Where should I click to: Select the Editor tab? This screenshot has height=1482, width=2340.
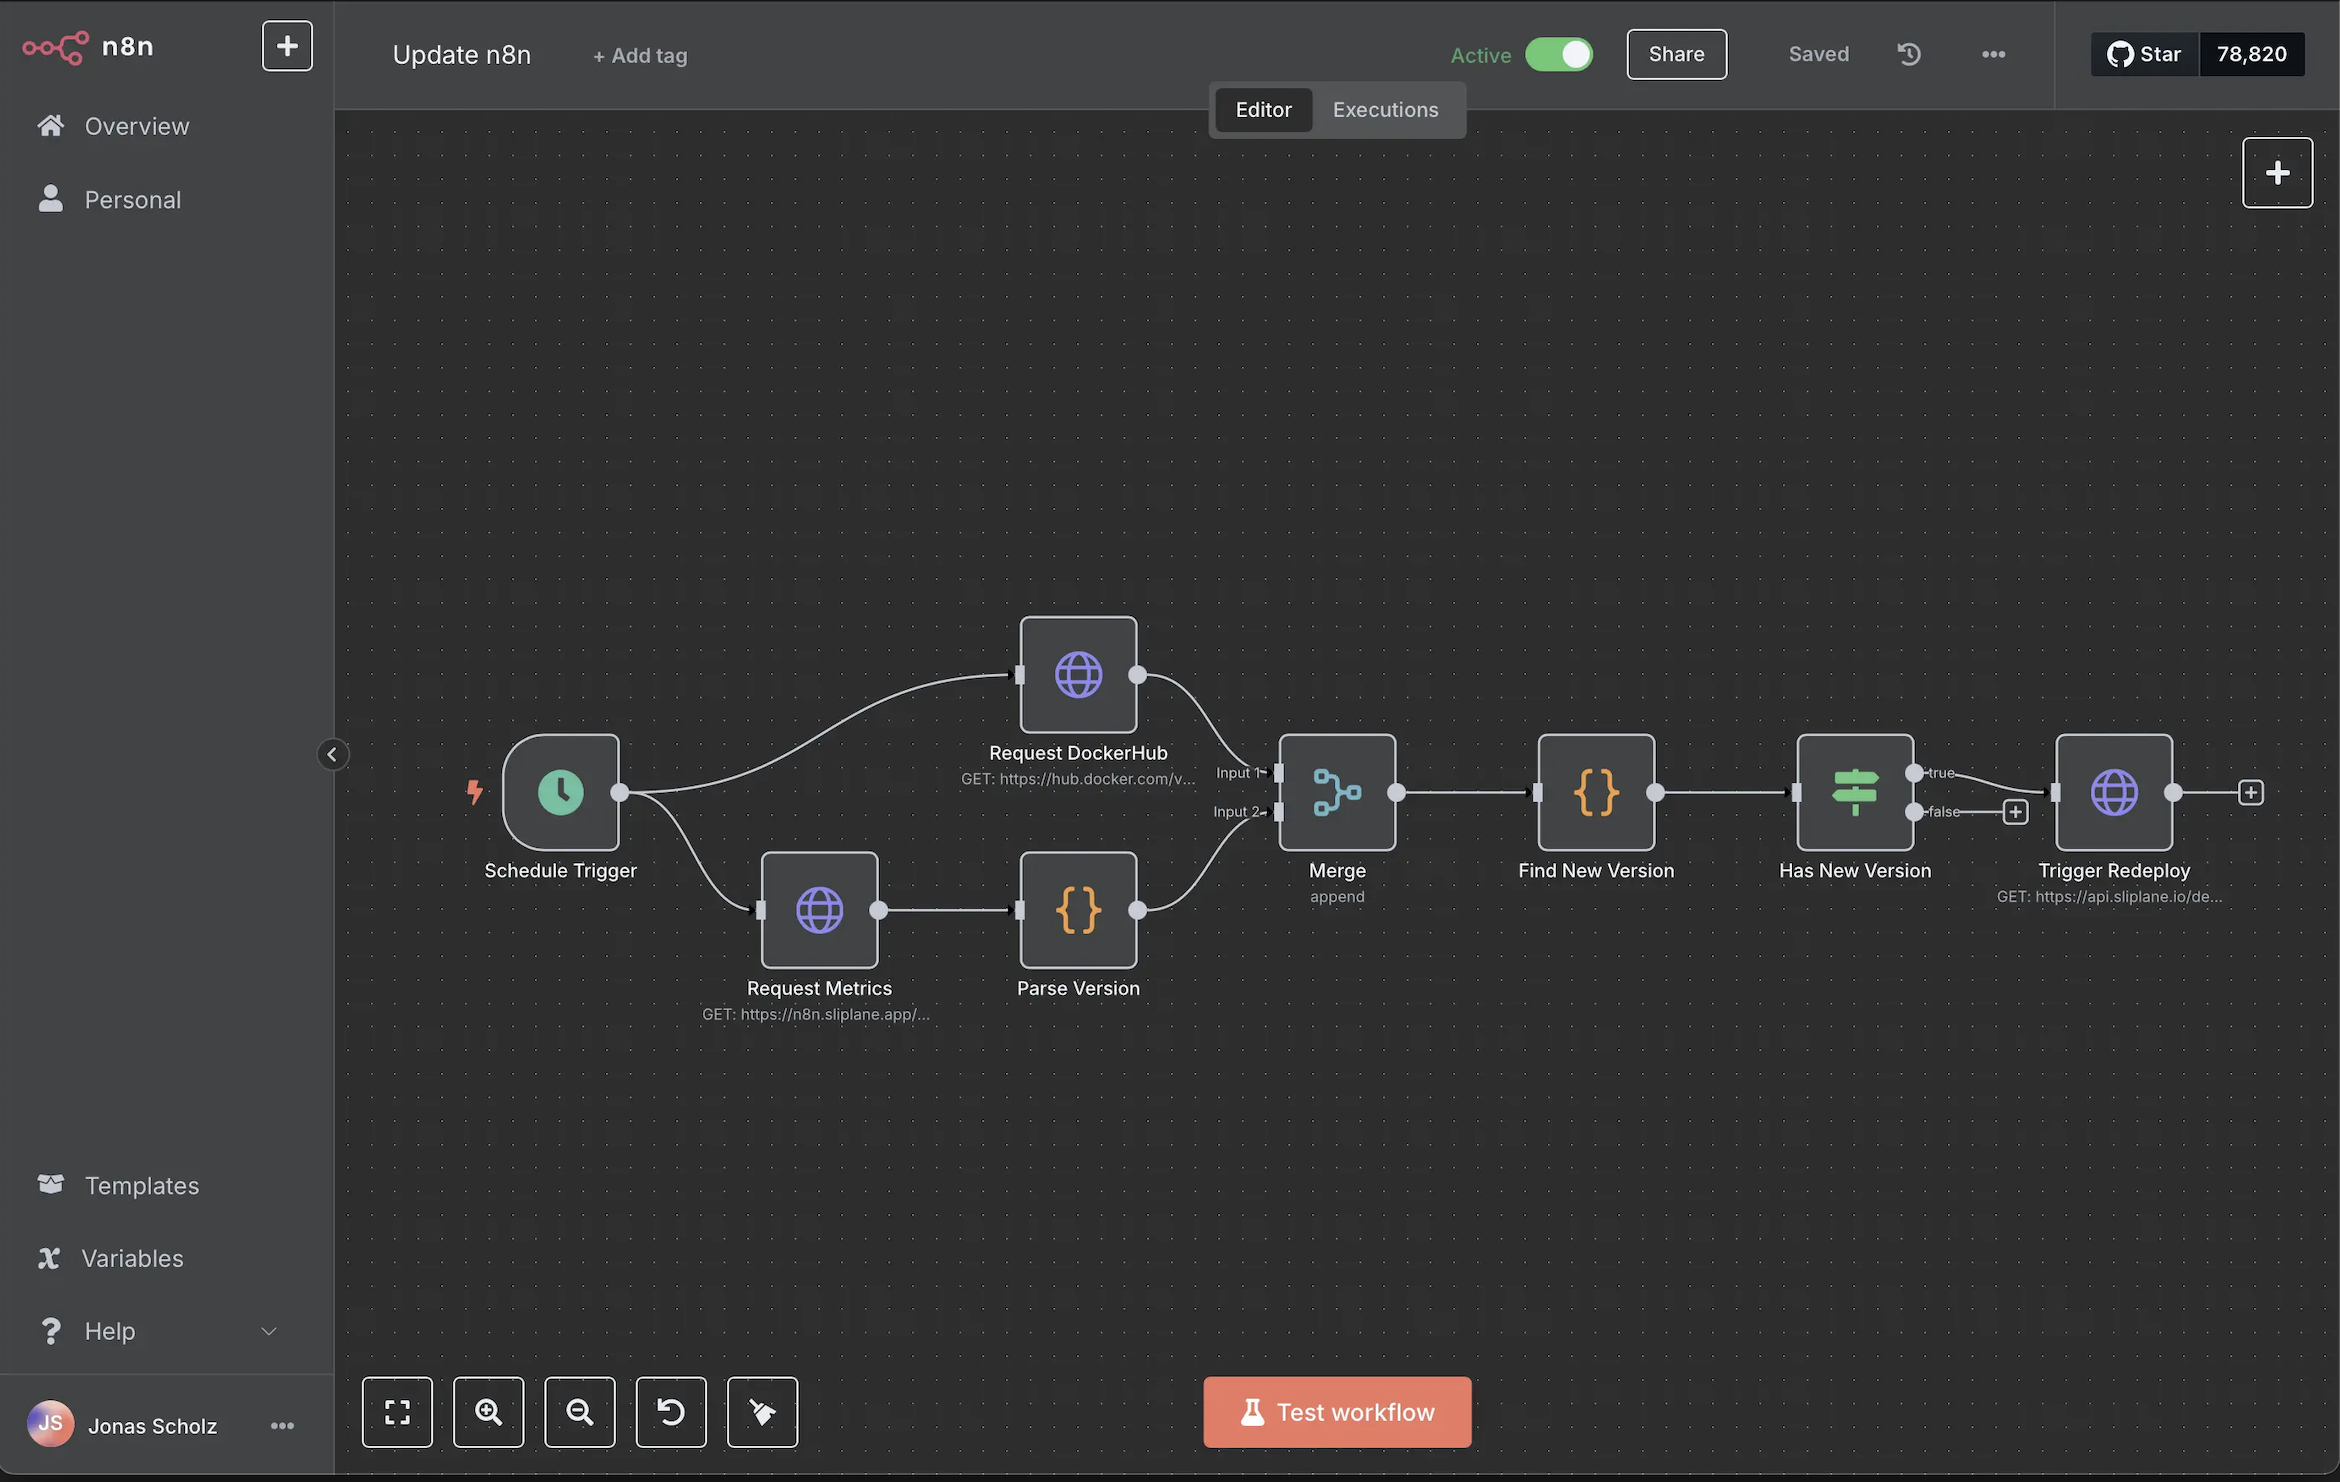click(x=1263, y=110)
